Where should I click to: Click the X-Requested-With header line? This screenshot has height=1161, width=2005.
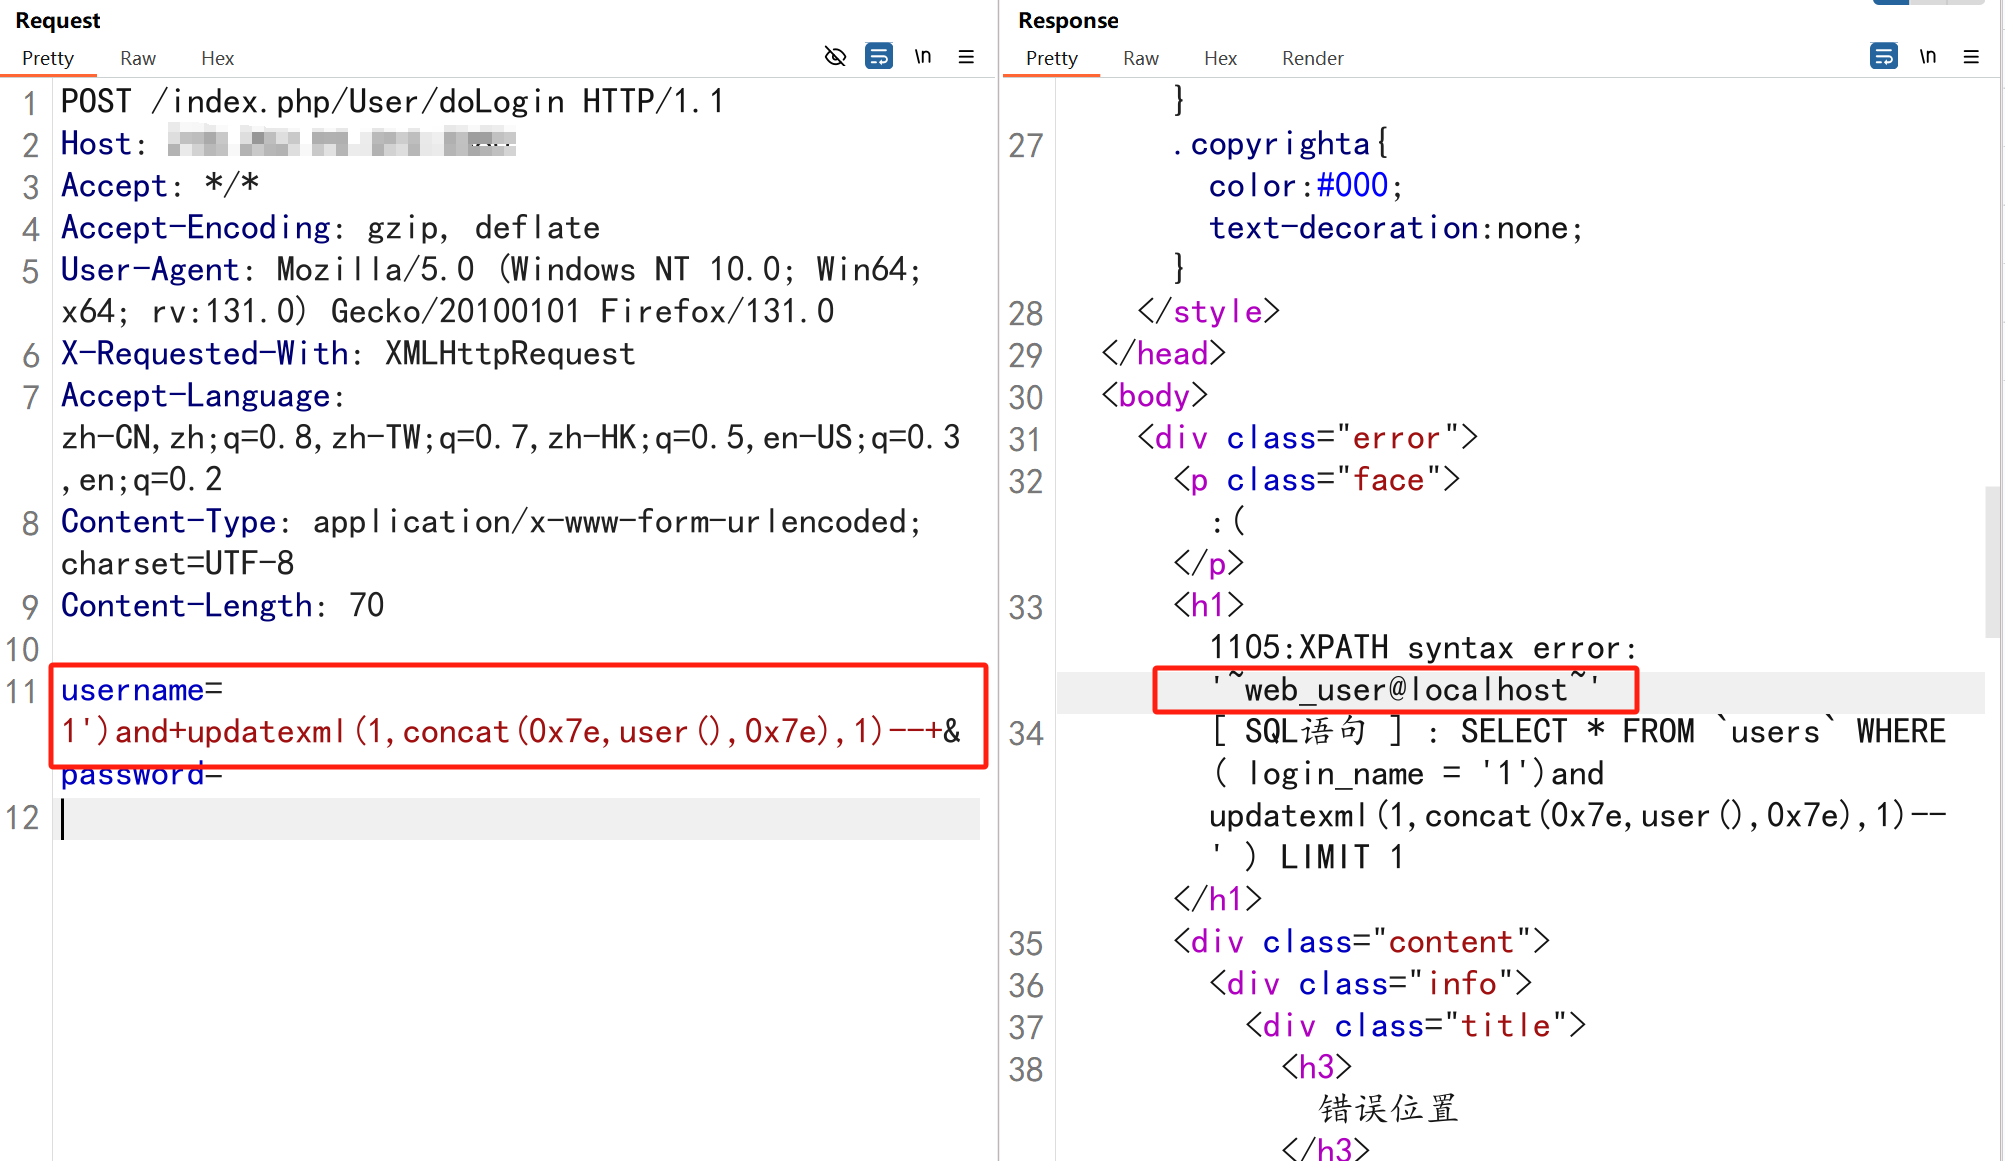click(348, 354)
